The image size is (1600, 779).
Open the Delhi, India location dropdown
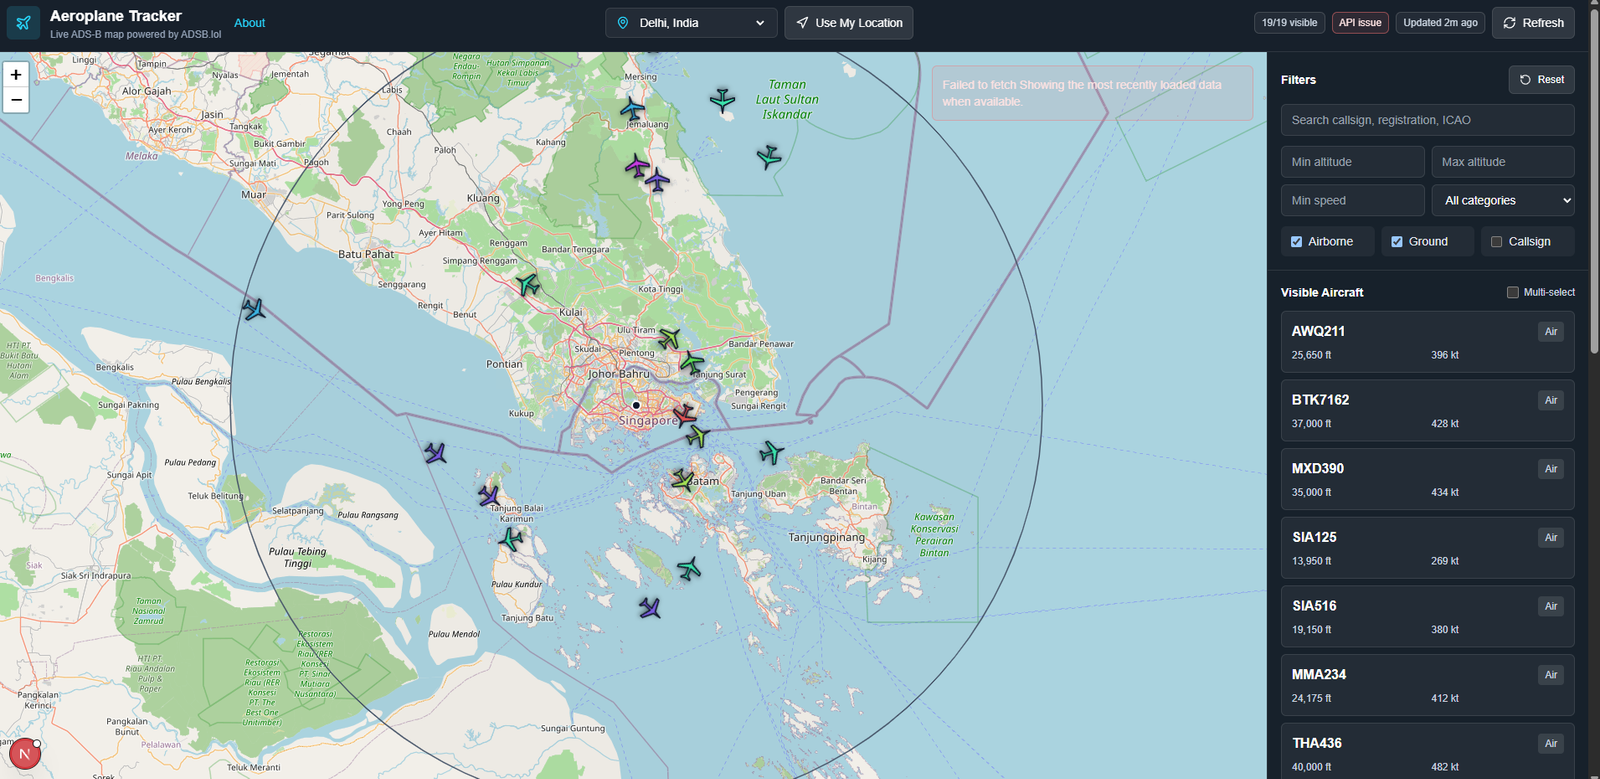(x=691, y=23)
